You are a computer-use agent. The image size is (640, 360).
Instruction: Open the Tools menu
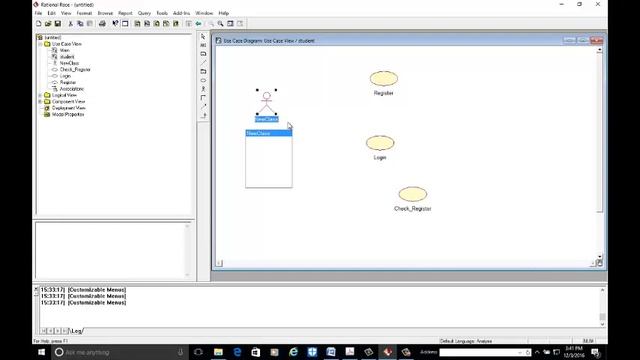[x=162, y=13]
